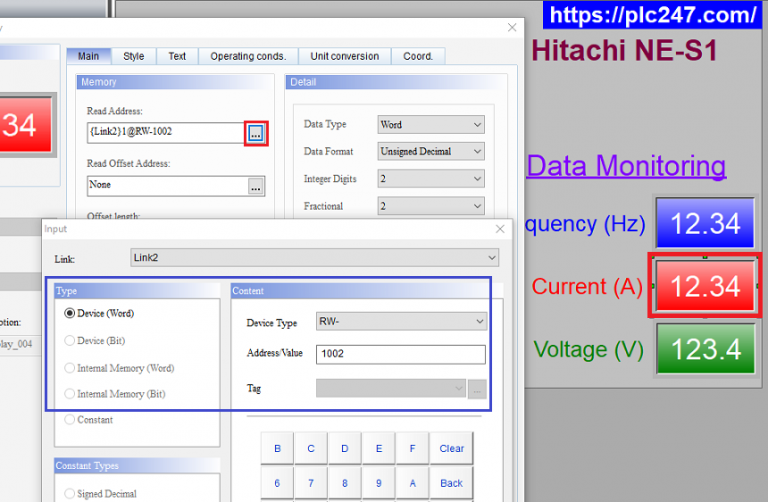Click keypad button 6

[x=277, y=483]
